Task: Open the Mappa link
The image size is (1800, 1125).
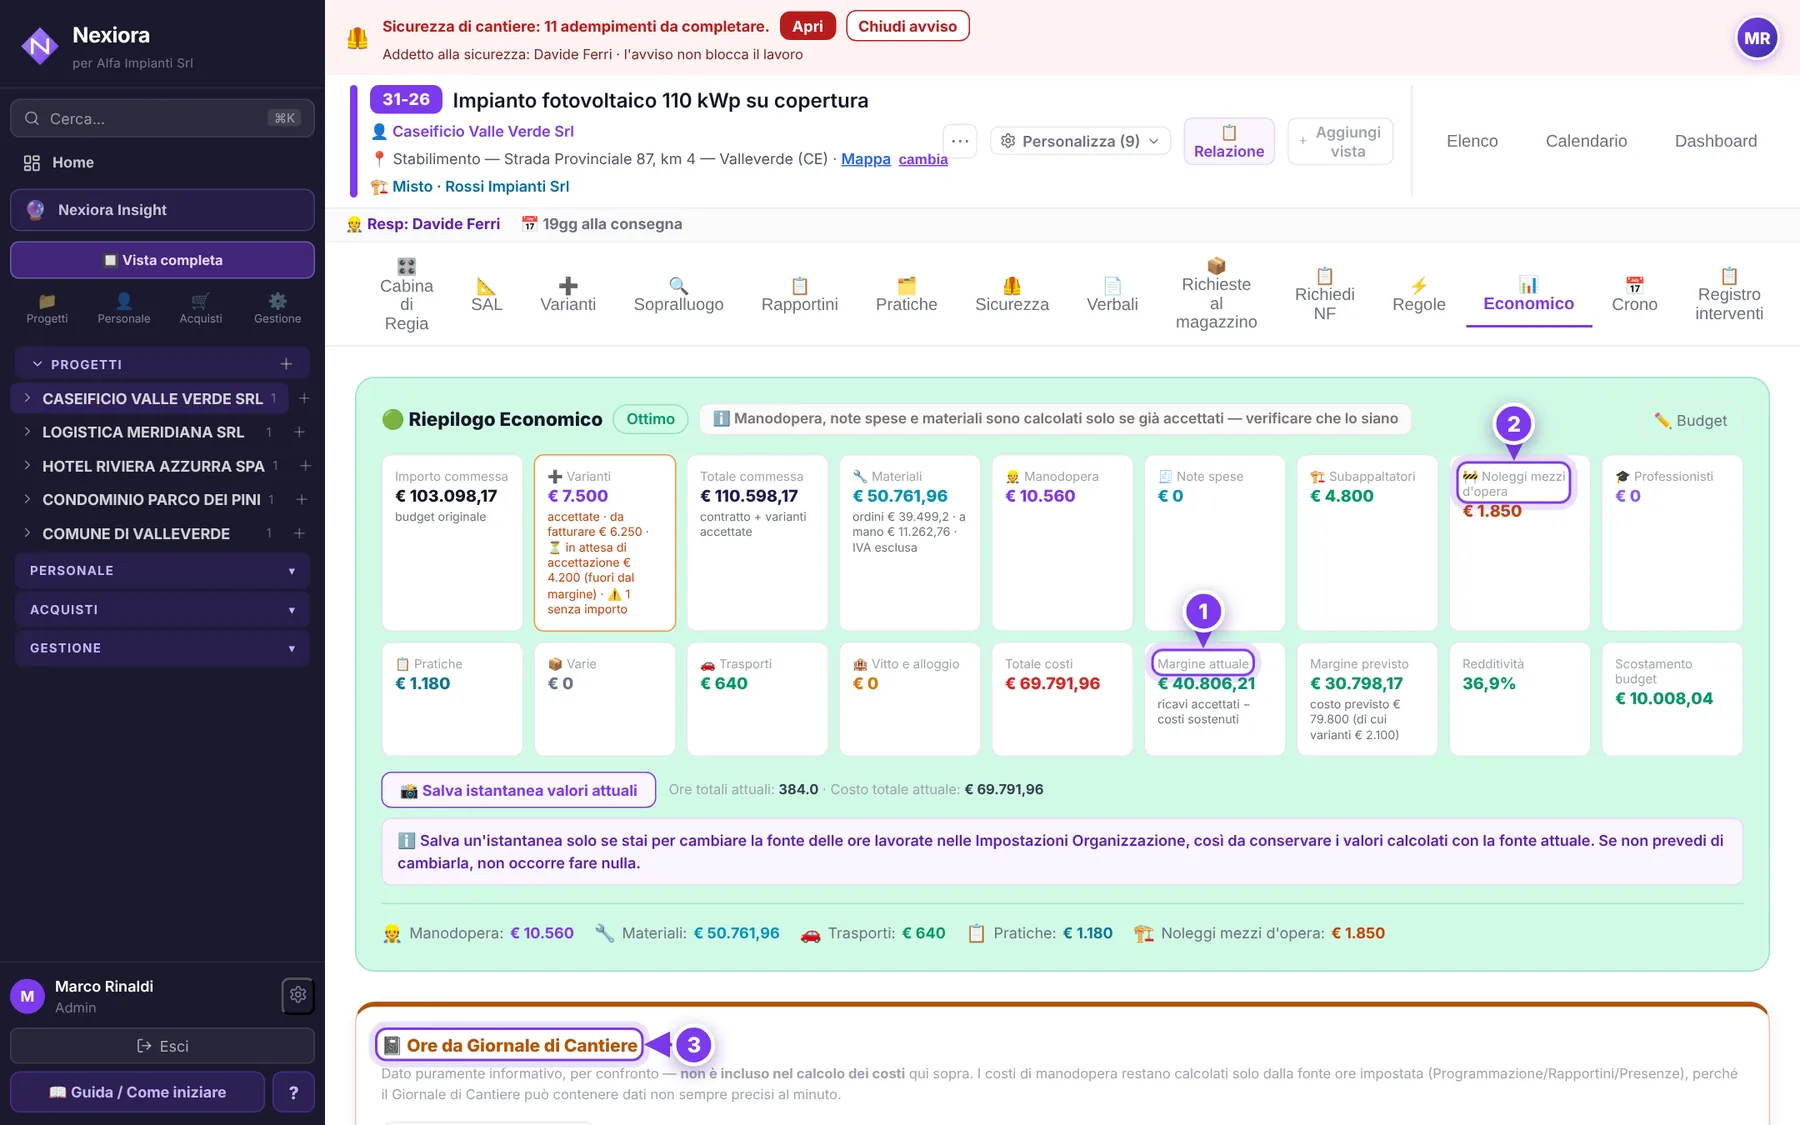Action: point(866,159)
